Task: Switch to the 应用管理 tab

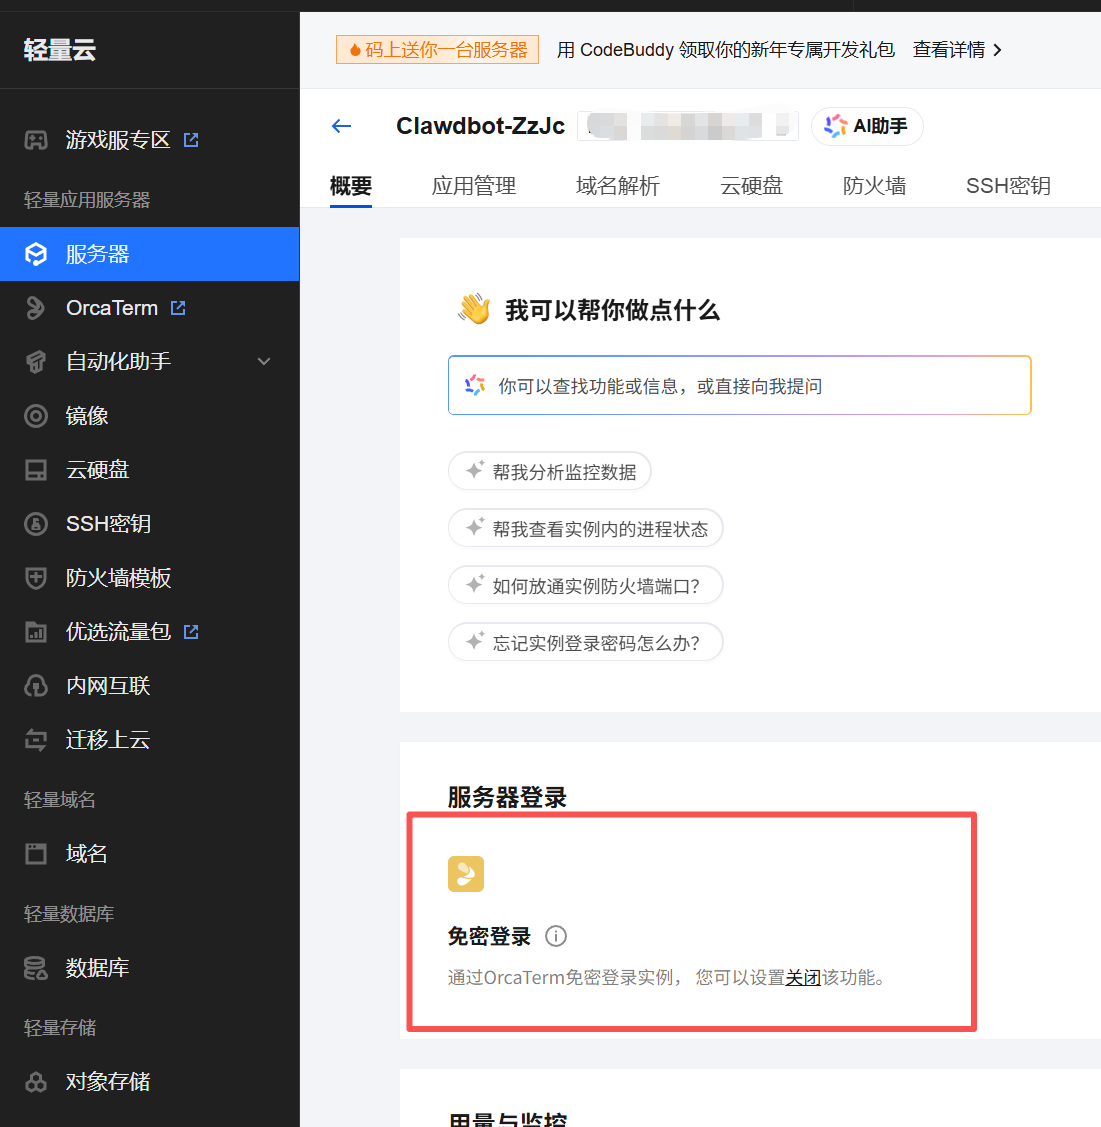Action: click(474, 186)
